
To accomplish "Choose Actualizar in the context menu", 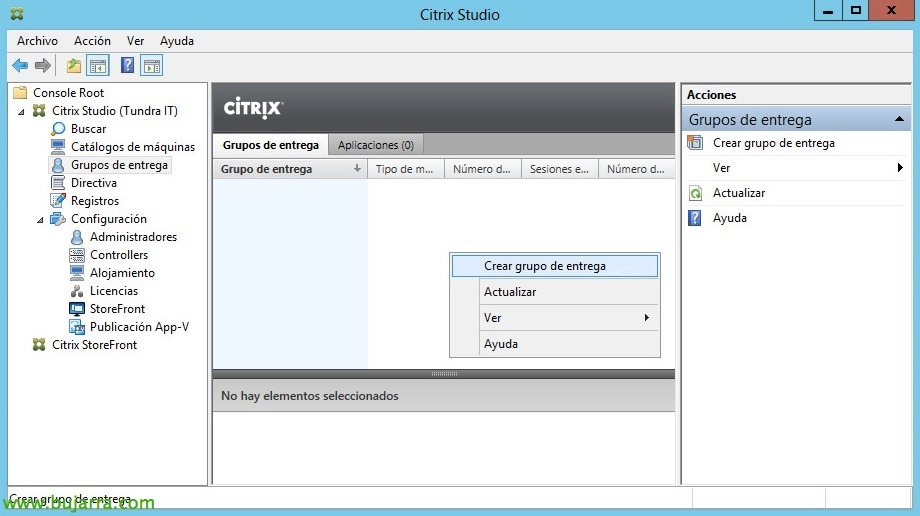I will (554, 292).
